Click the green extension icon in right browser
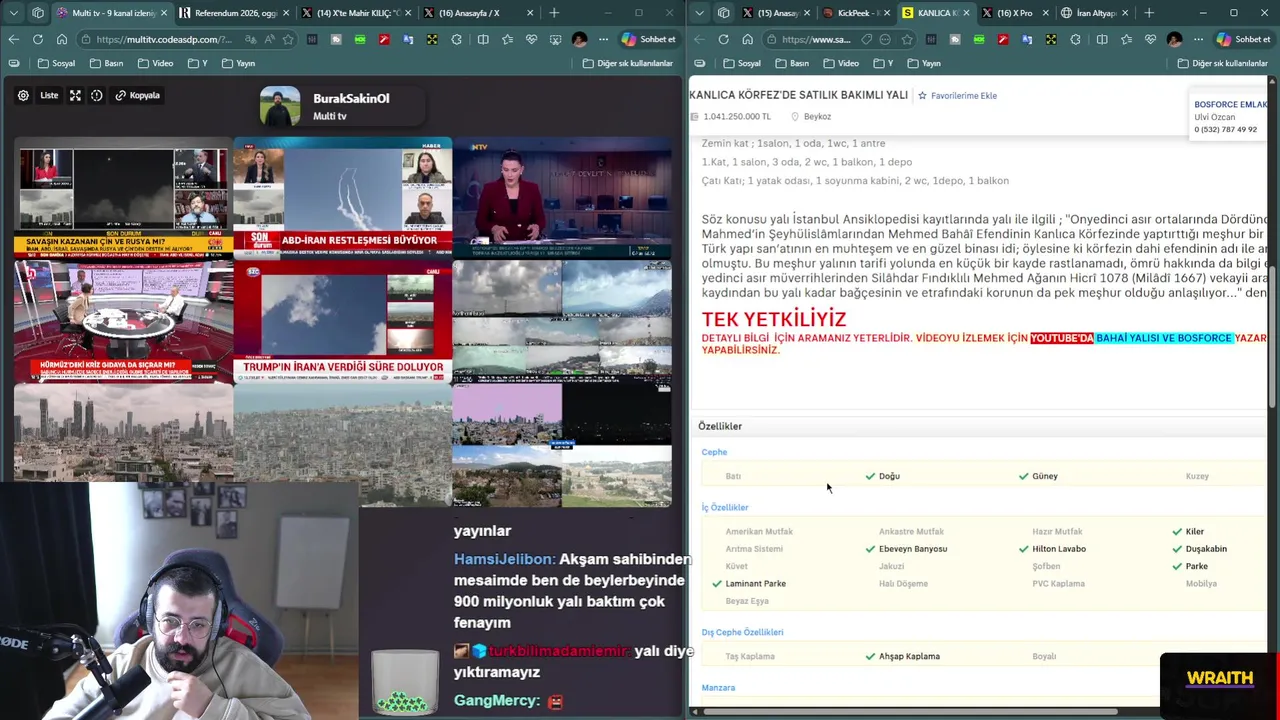 click(x=978, y=39)
